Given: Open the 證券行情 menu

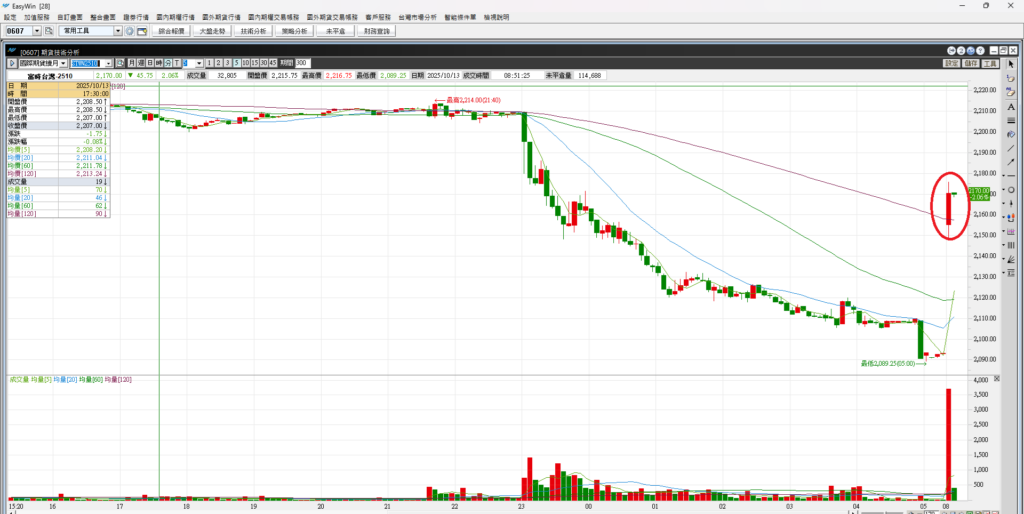Looking at the screenshot, I should coord(135,17).
